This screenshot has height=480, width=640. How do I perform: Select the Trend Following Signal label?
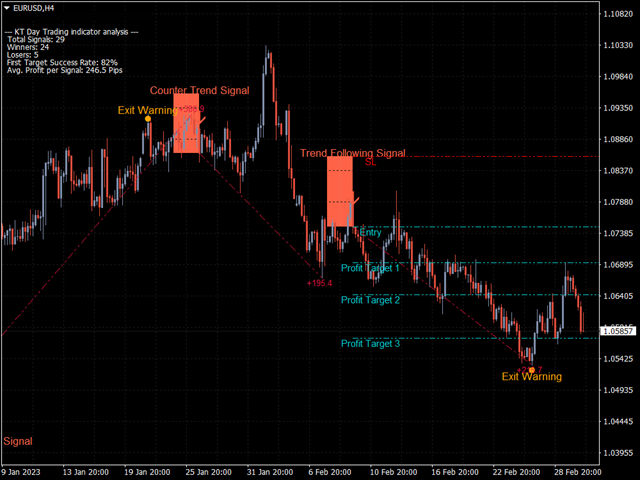[x=353, y=153]
